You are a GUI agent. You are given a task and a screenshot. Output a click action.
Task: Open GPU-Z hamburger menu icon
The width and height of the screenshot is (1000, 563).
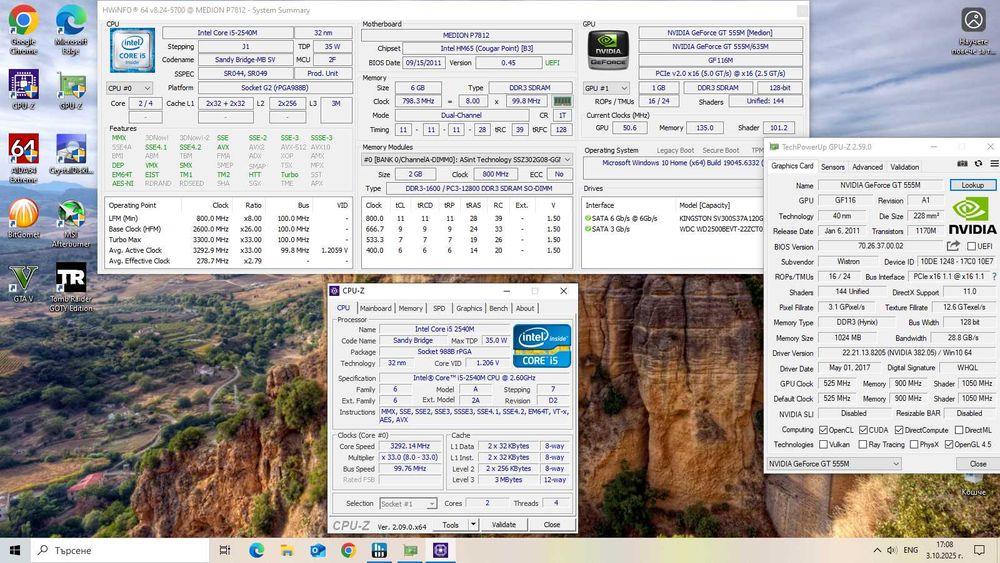994,164
